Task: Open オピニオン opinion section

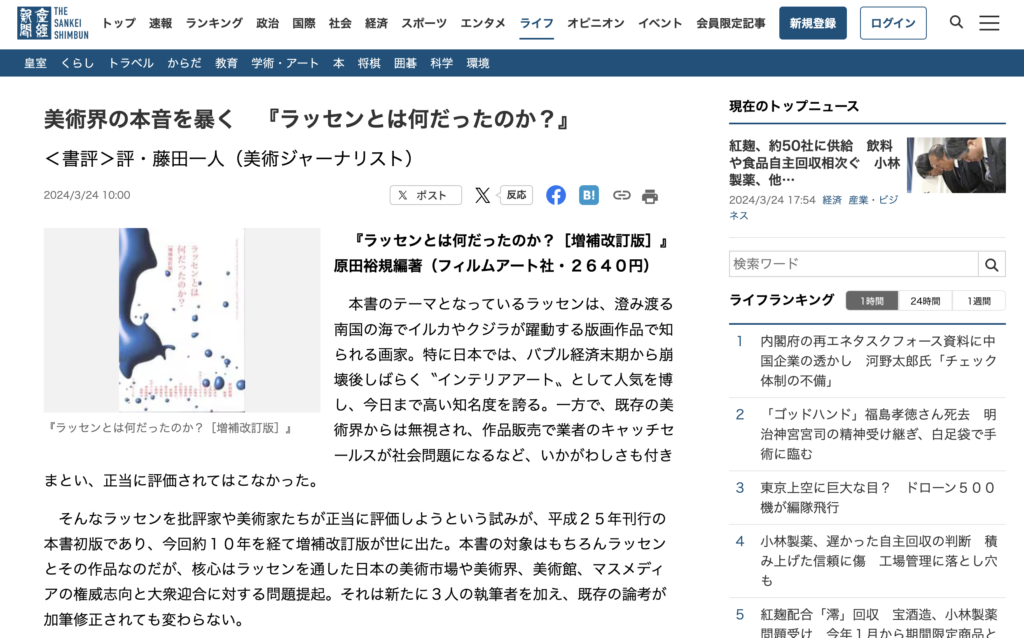Action: click(596, 23)
